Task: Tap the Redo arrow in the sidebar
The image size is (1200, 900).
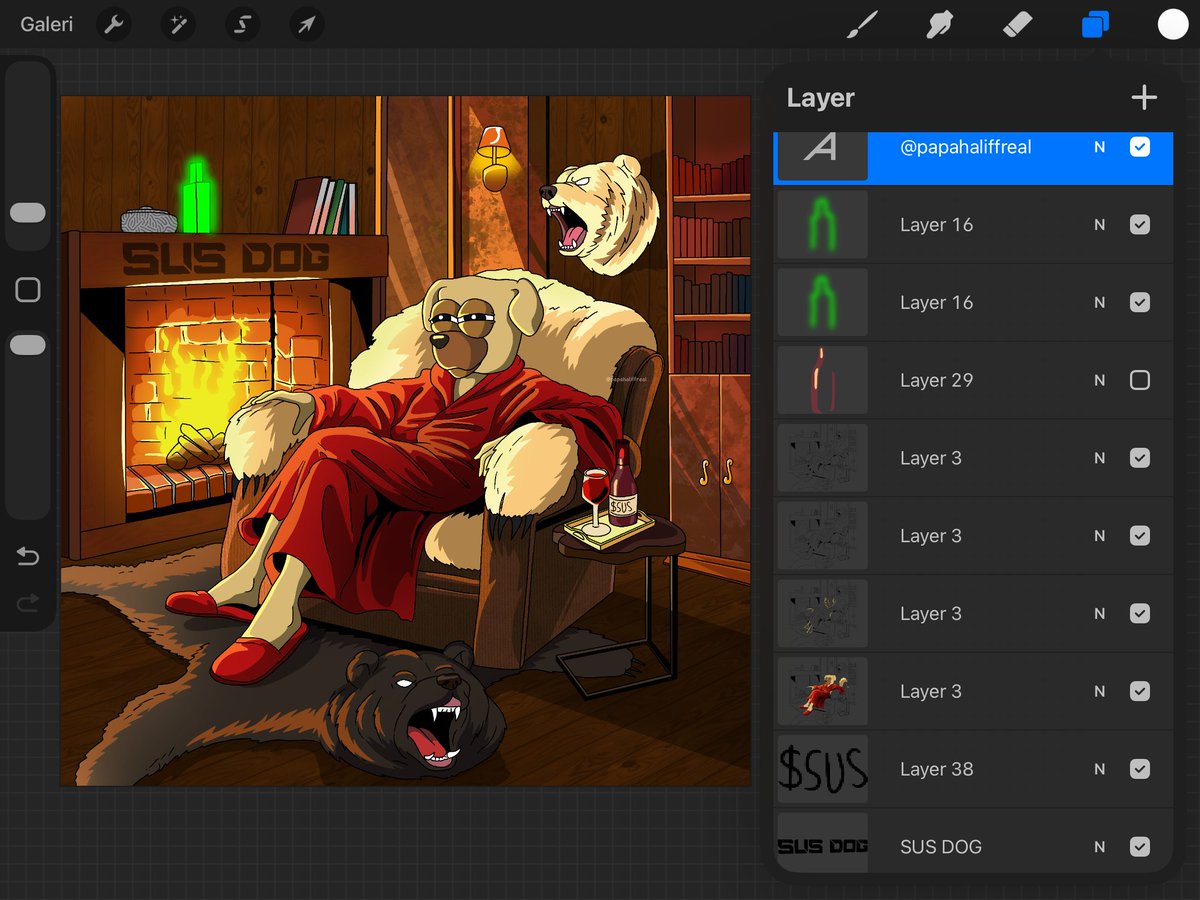Action: pyautogui.click(x=28, y=602)
